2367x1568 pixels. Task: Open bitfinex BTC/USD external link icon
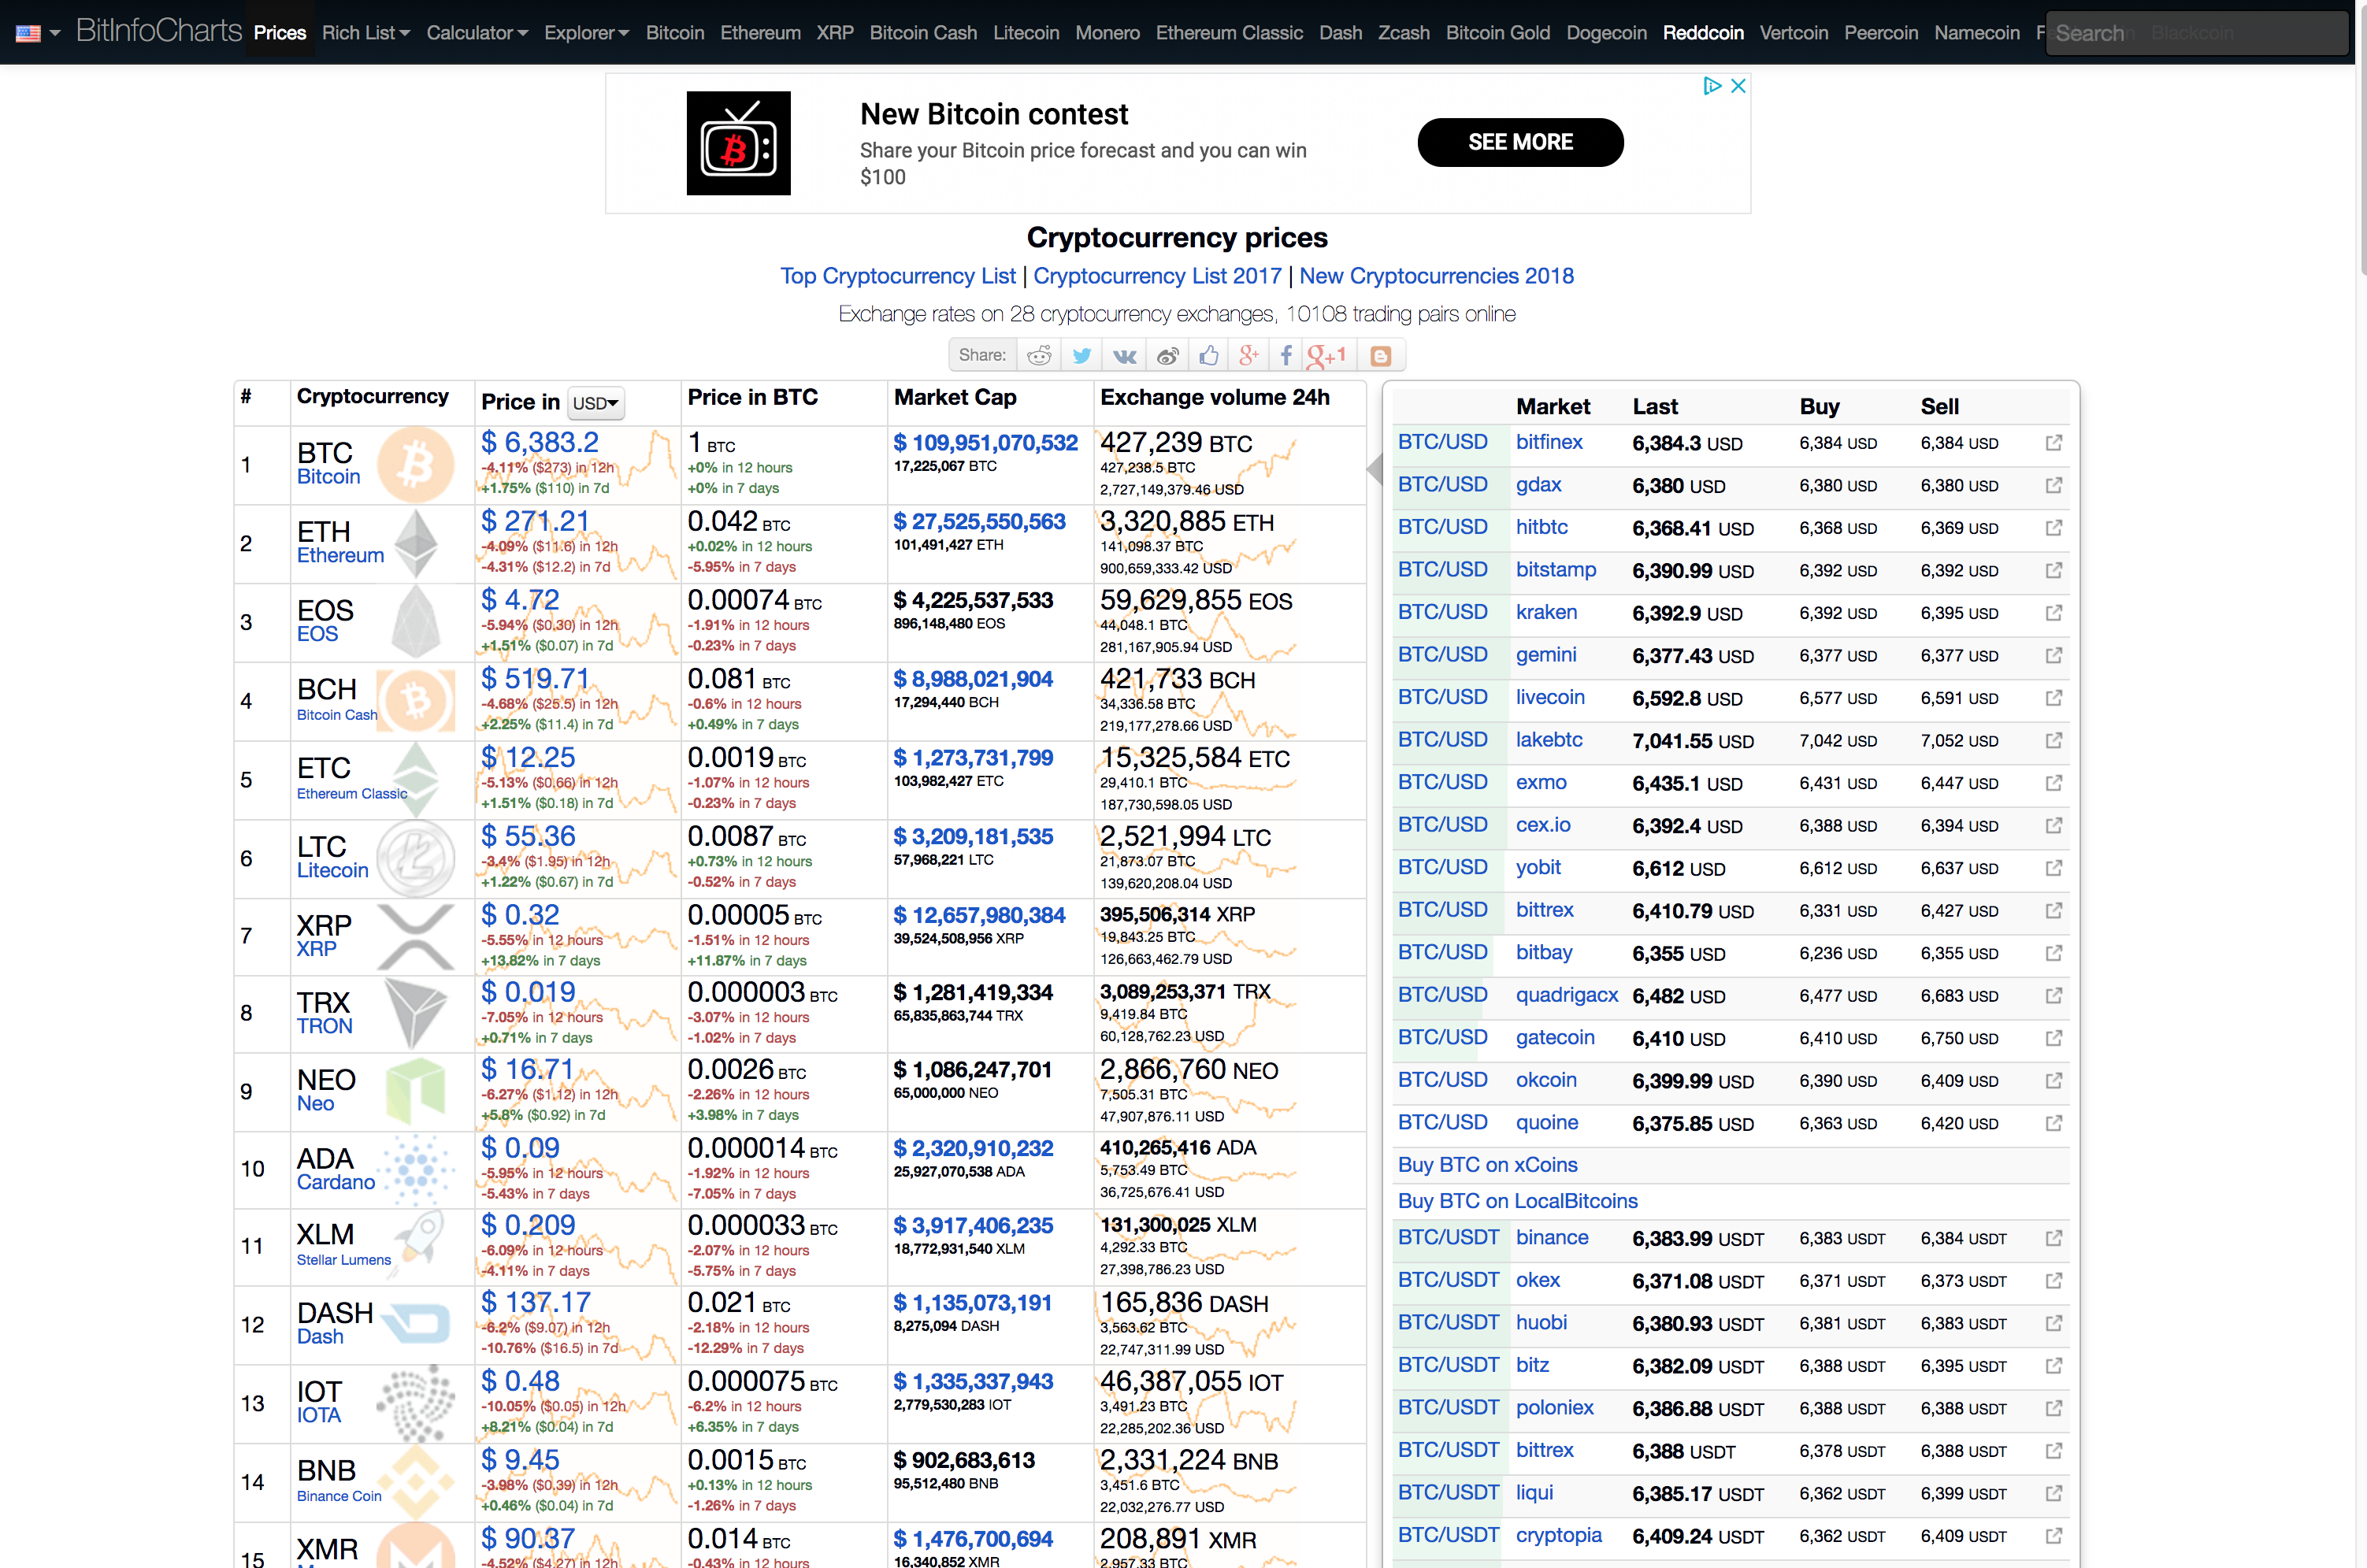2053,442
